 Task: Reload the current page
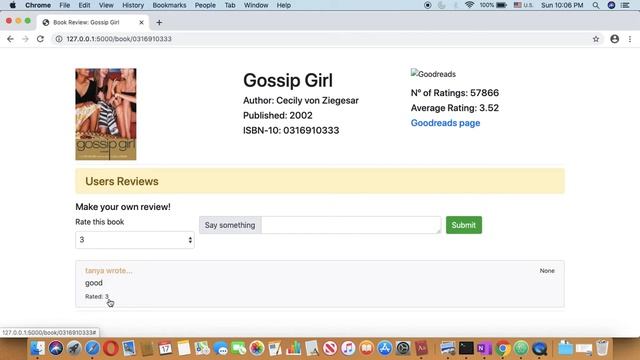click(x=40, y=39)
